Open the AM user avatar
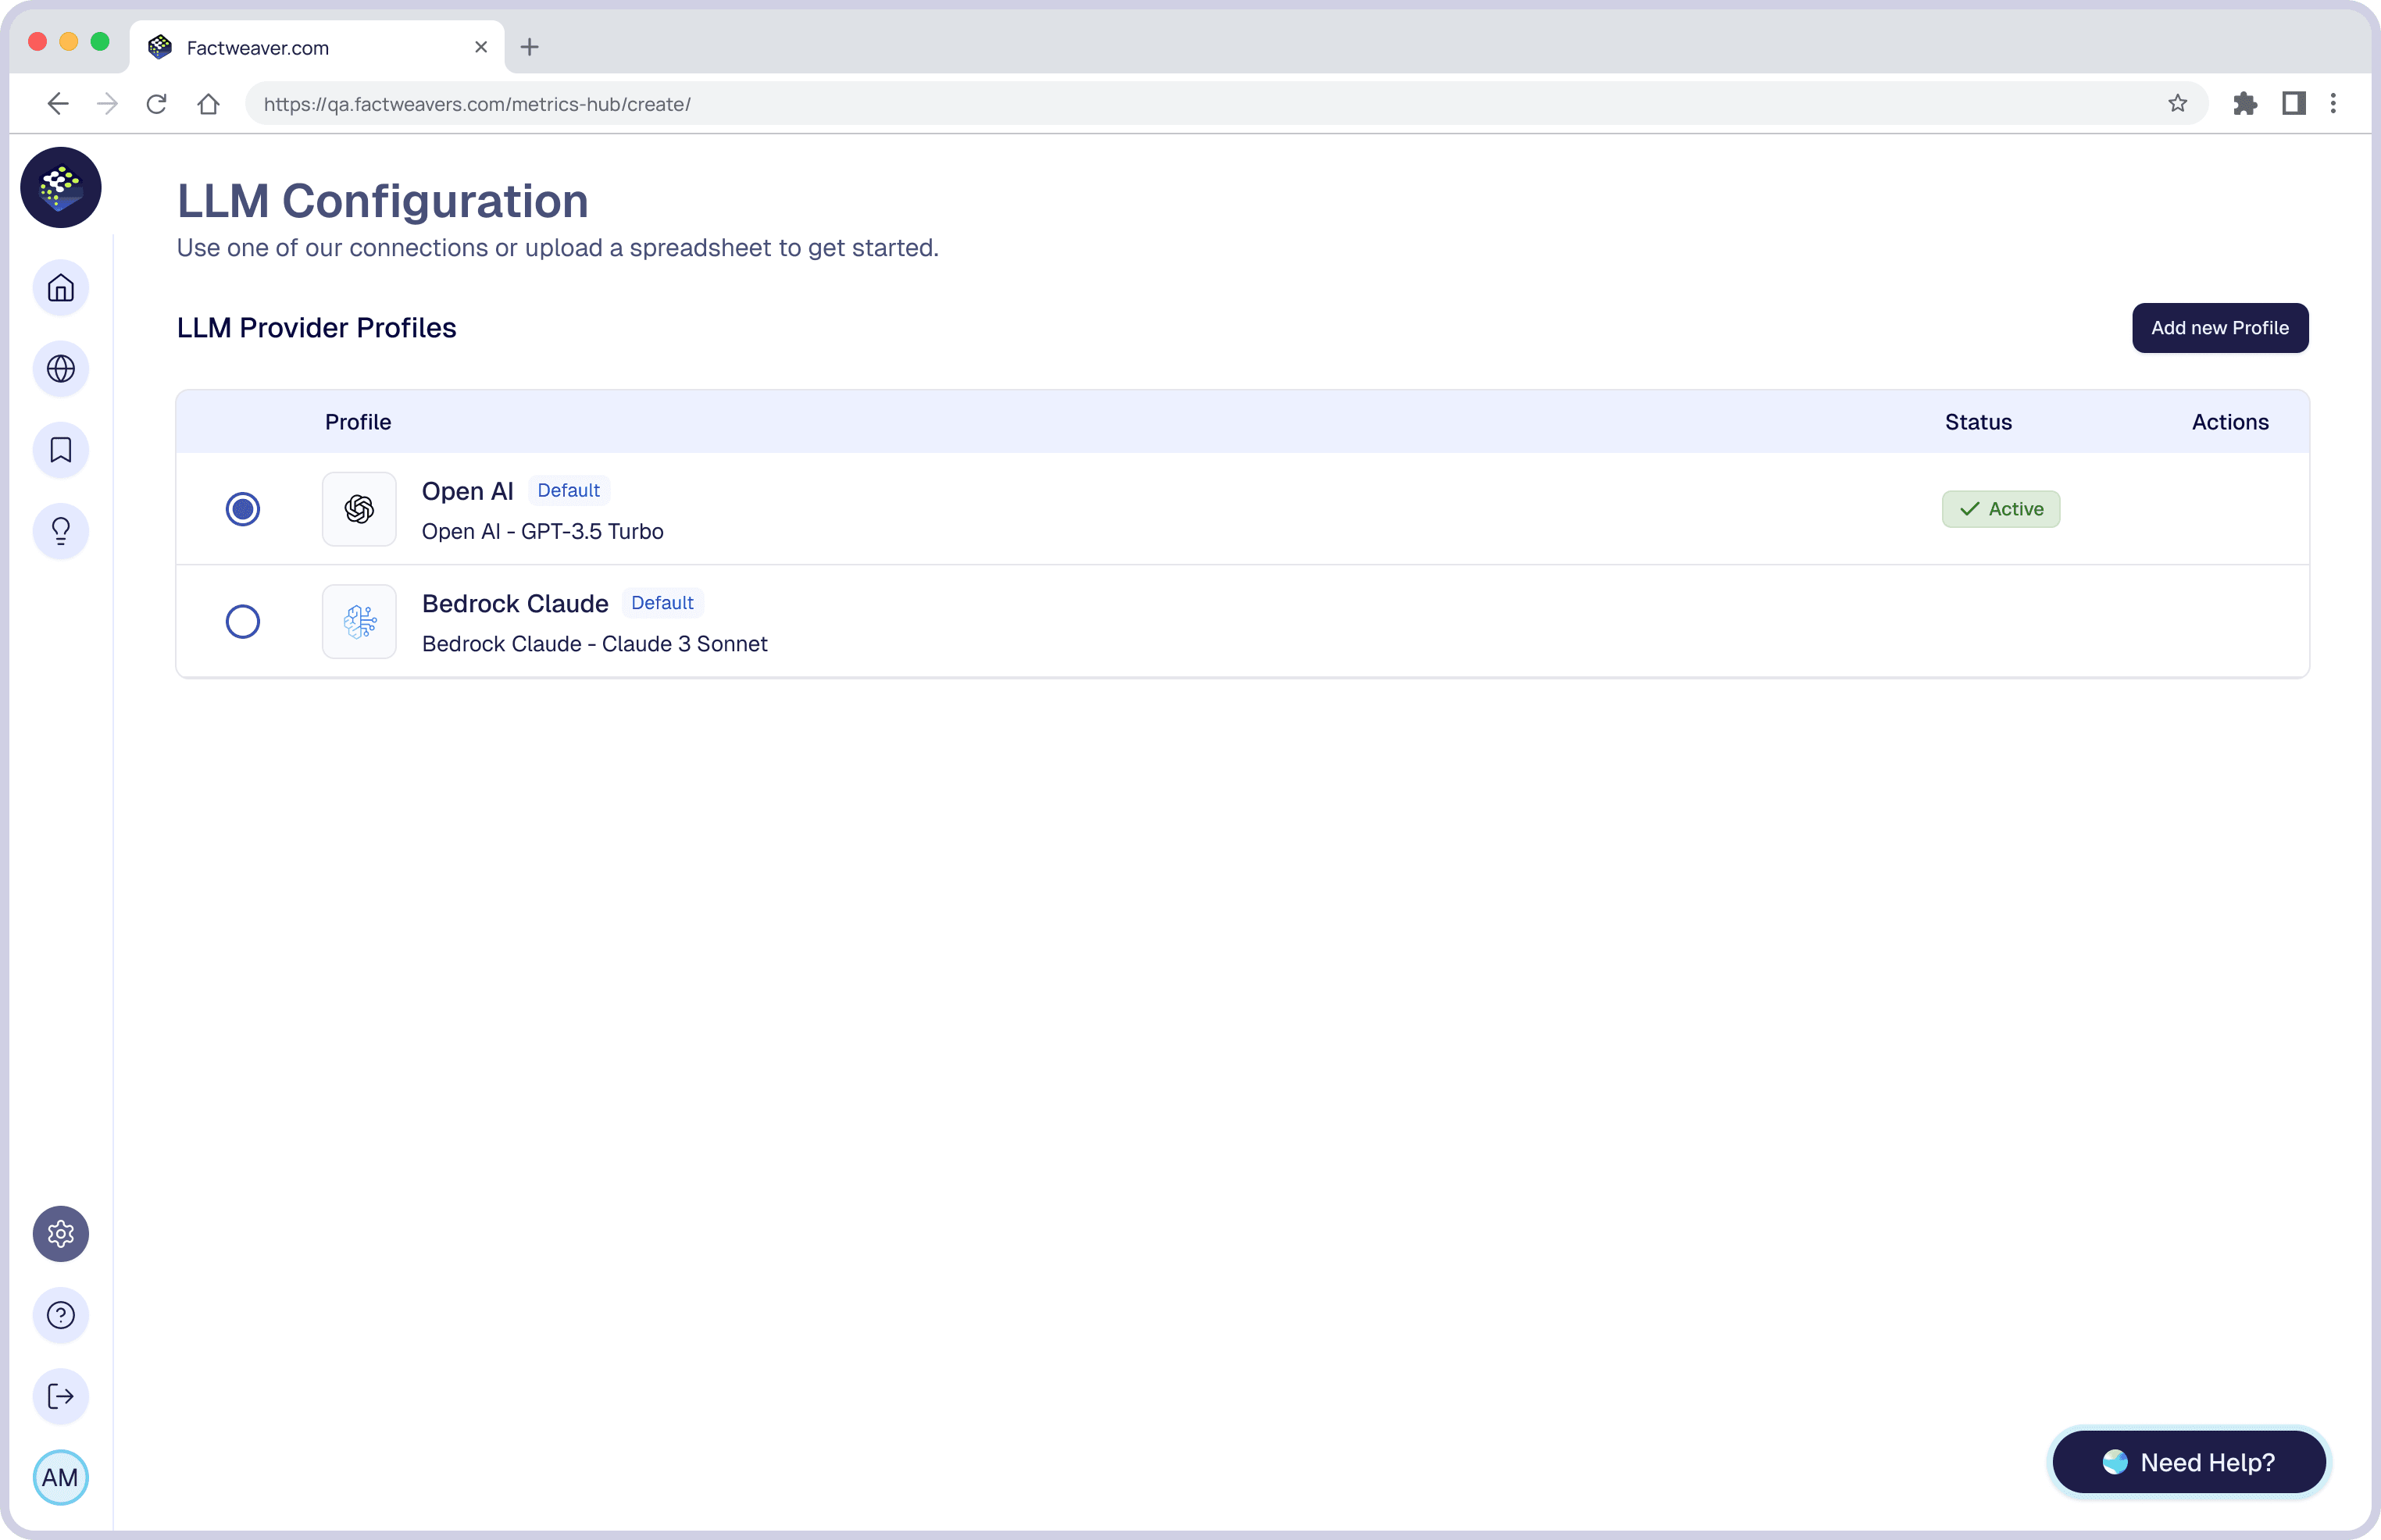2381x1540 pixels. pos(61,1477)
